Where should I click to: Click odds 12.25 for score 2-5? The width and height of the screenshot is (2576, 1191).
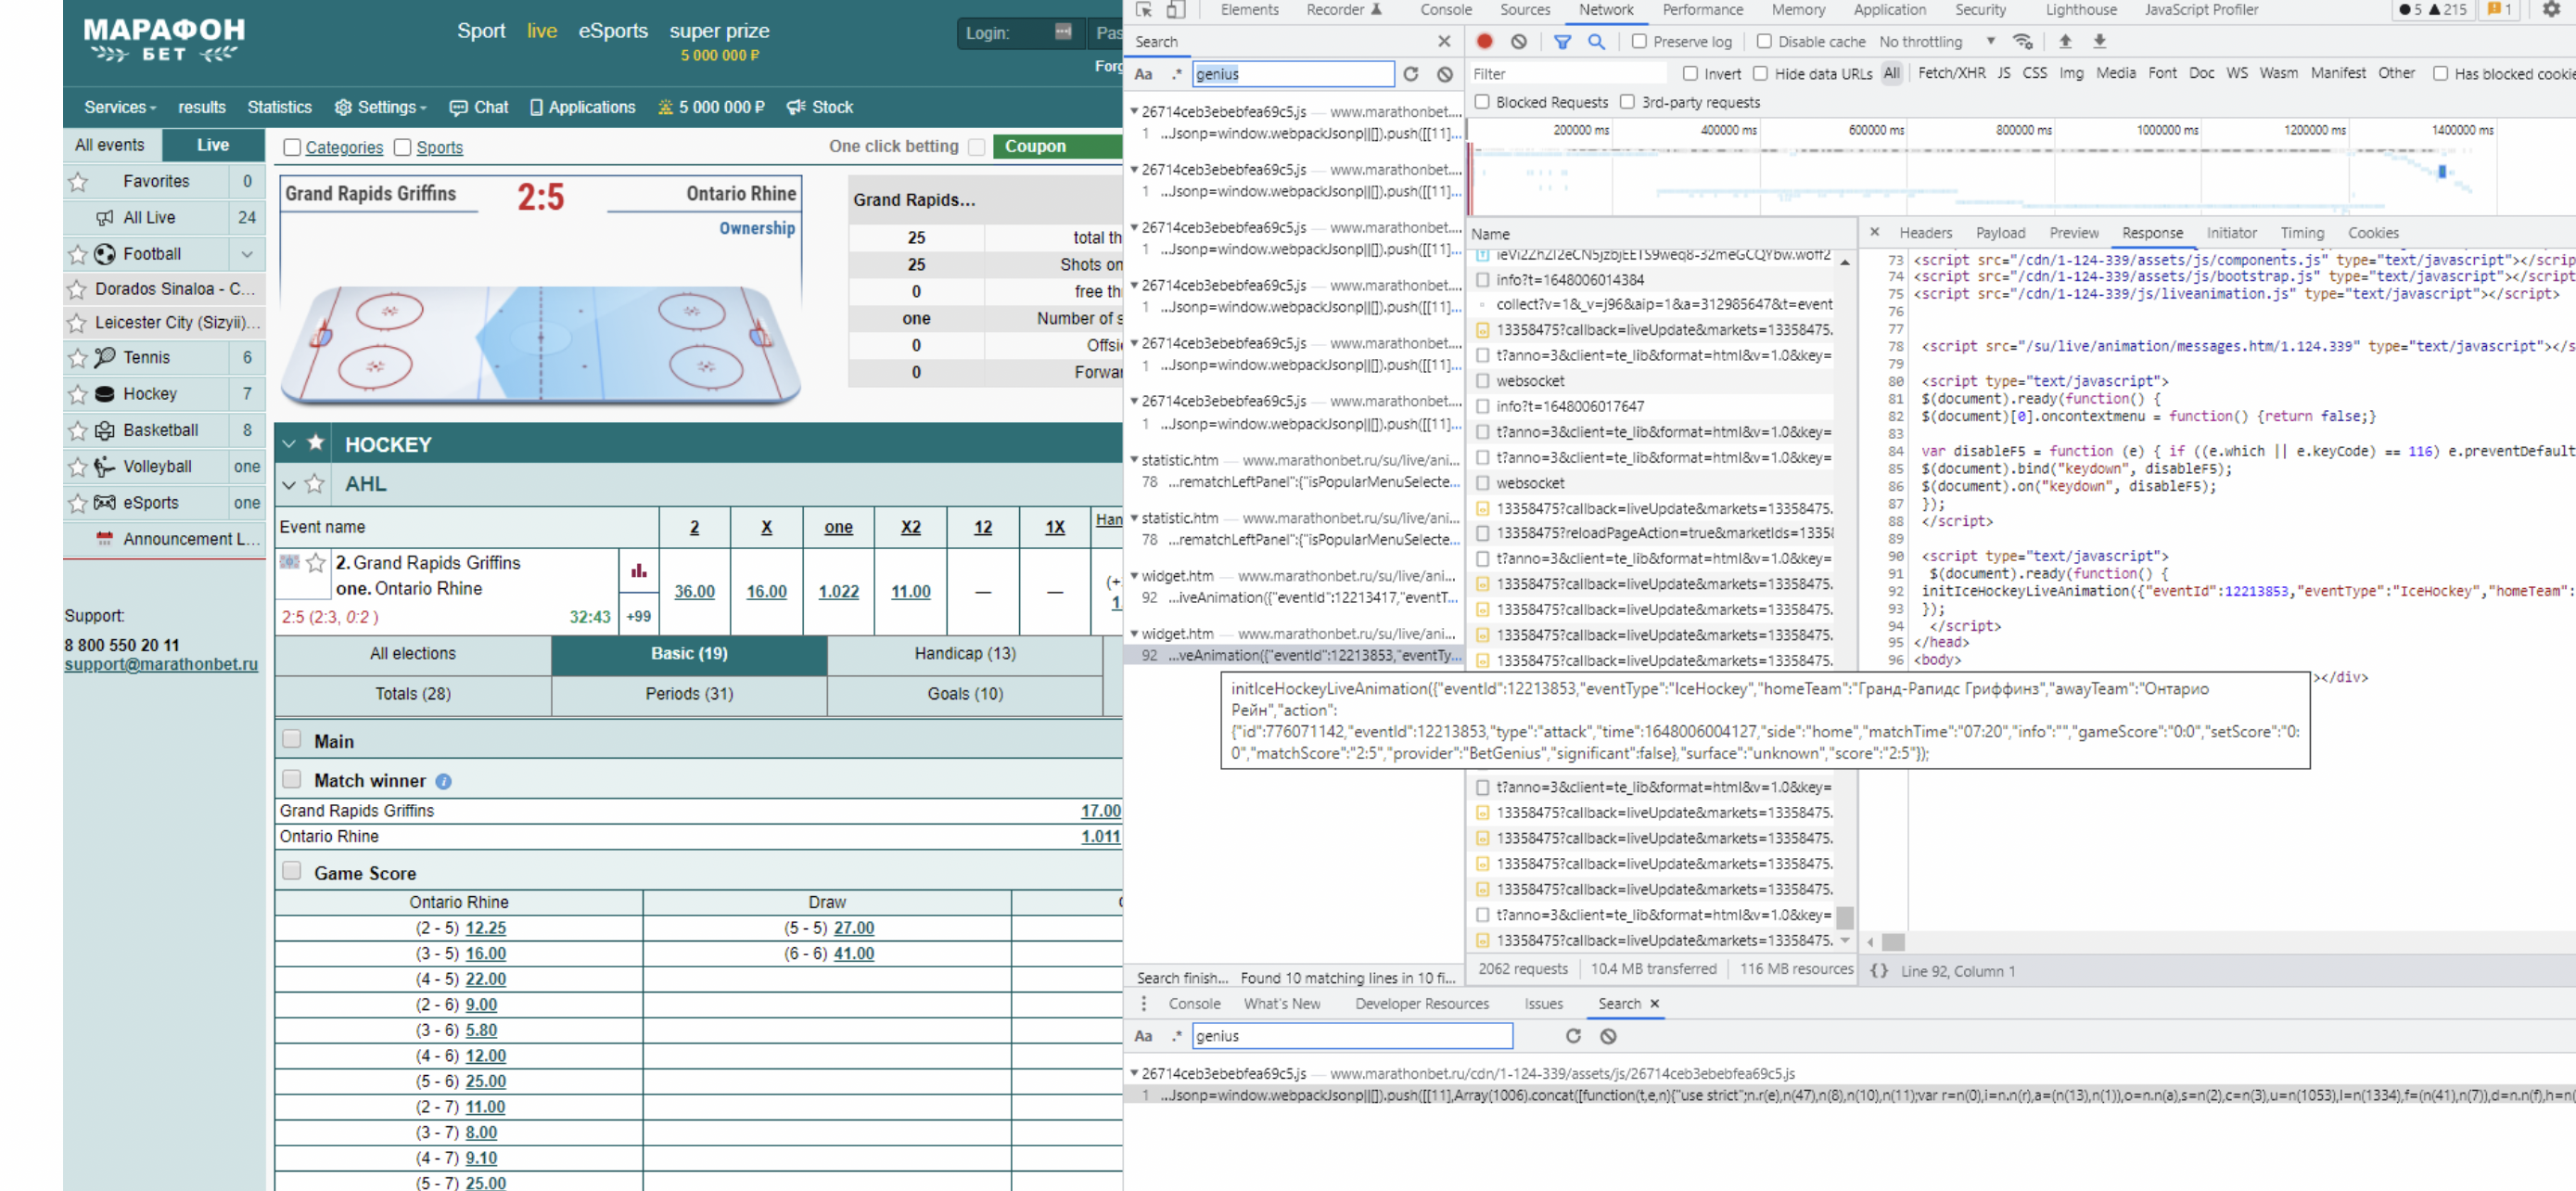(x=485, y=928)
